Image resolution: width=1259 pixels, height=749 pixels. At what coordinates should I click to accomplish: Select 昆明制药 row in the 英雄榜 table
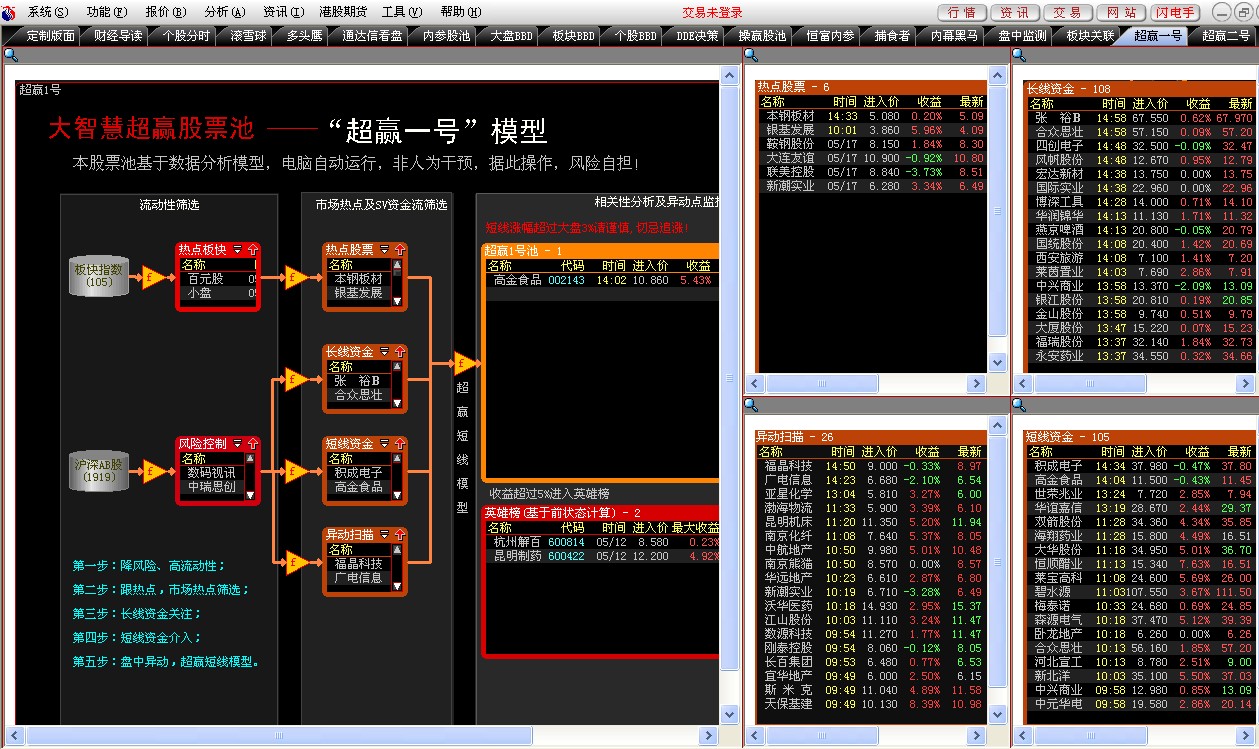point(600,556)
